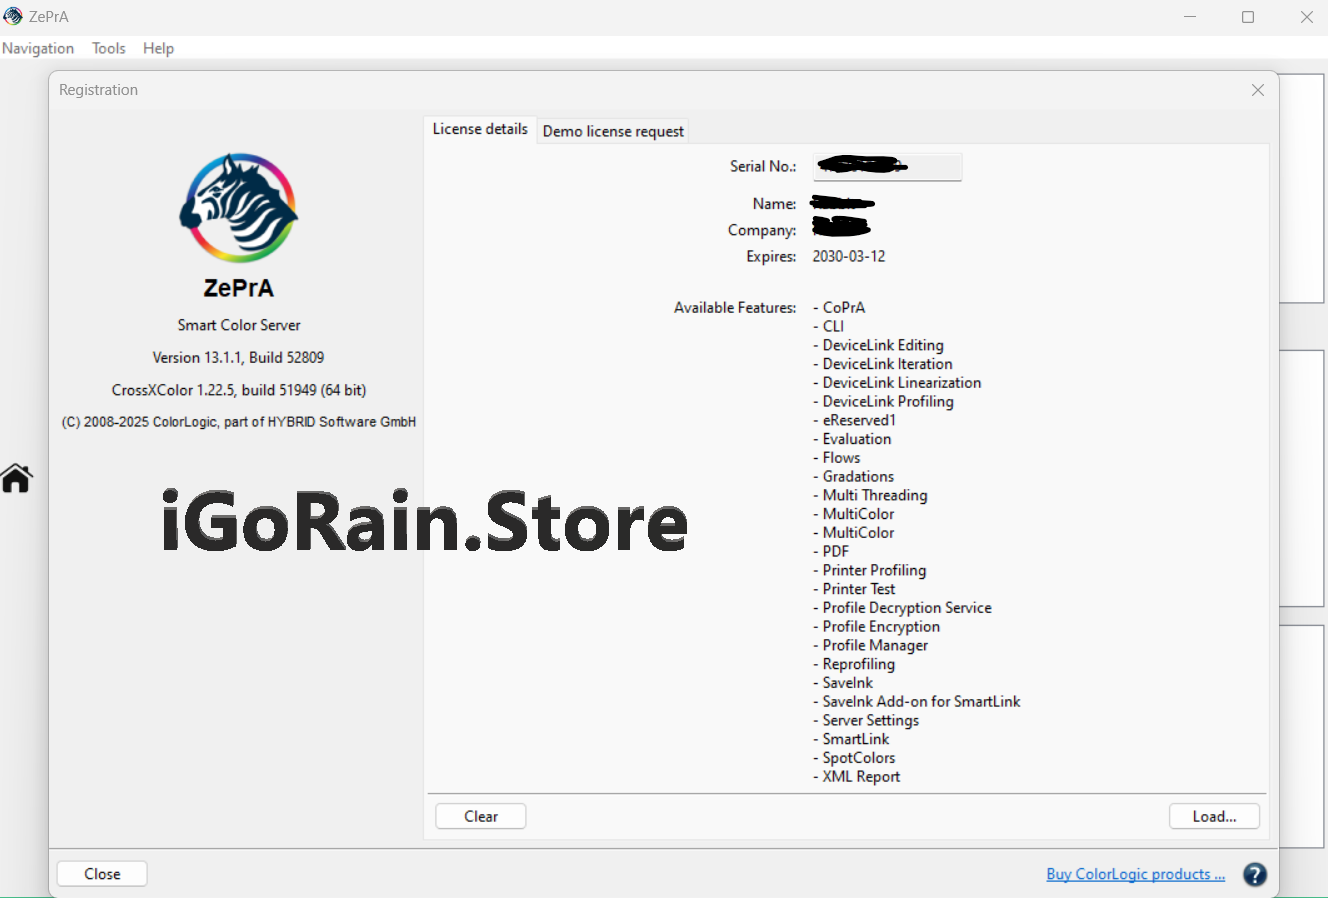Open the Navigation menu
Viewport: 1328px width, 898px height.
tap(38, 48)
